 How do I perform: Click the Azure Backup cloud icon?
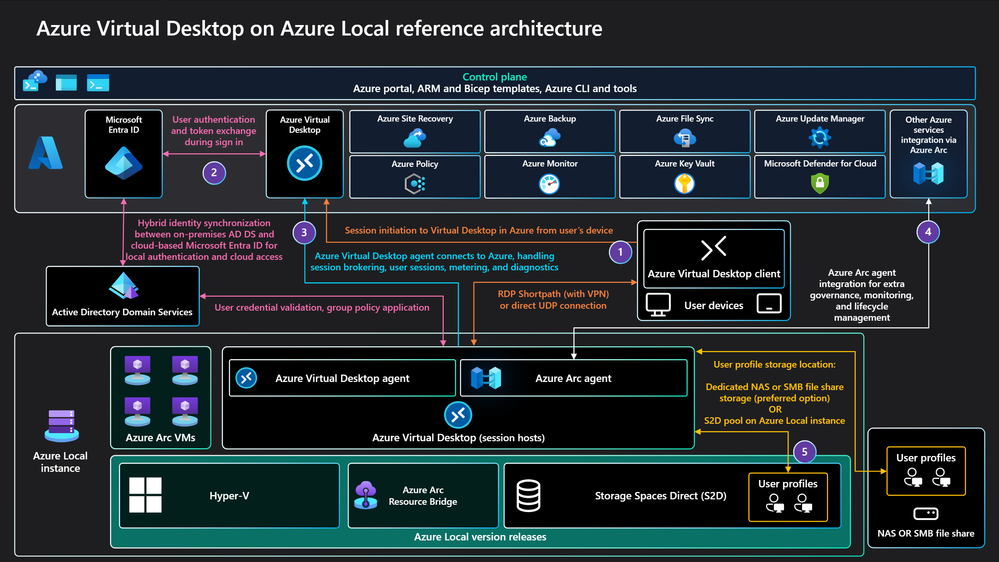[x=550, y=138]
